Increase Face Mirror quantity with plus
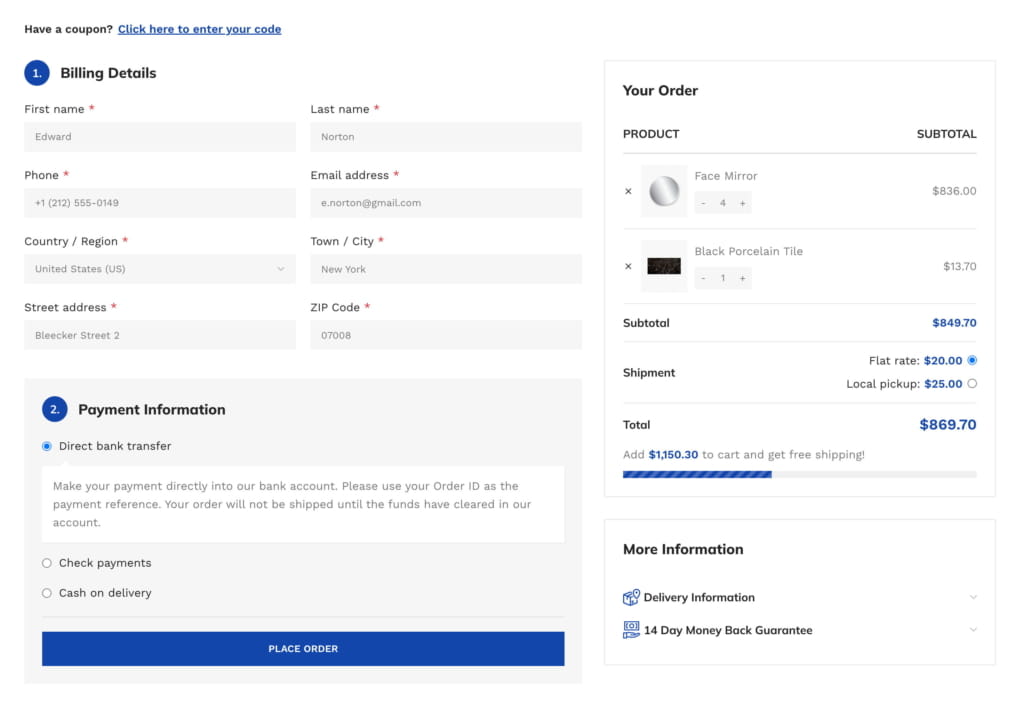The width and height of the screenshot is (1024, 711). pos(743,203)
